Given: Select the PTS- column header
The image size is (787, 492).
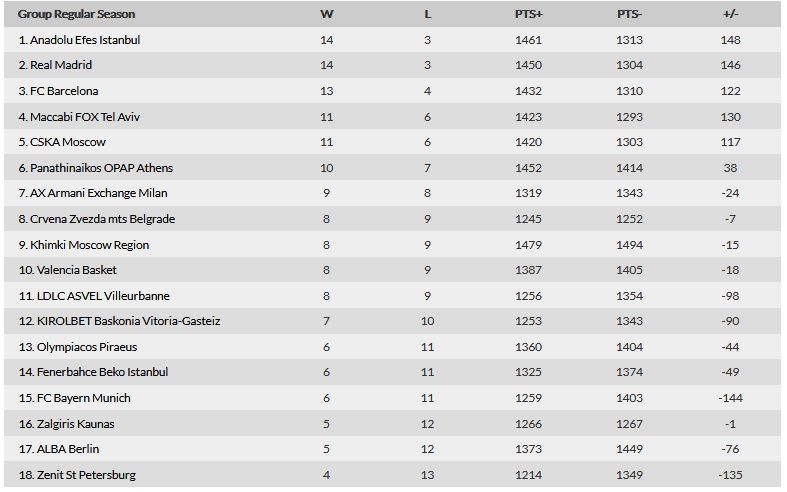Looking at the screenshot, I should [x=629, y=14].
